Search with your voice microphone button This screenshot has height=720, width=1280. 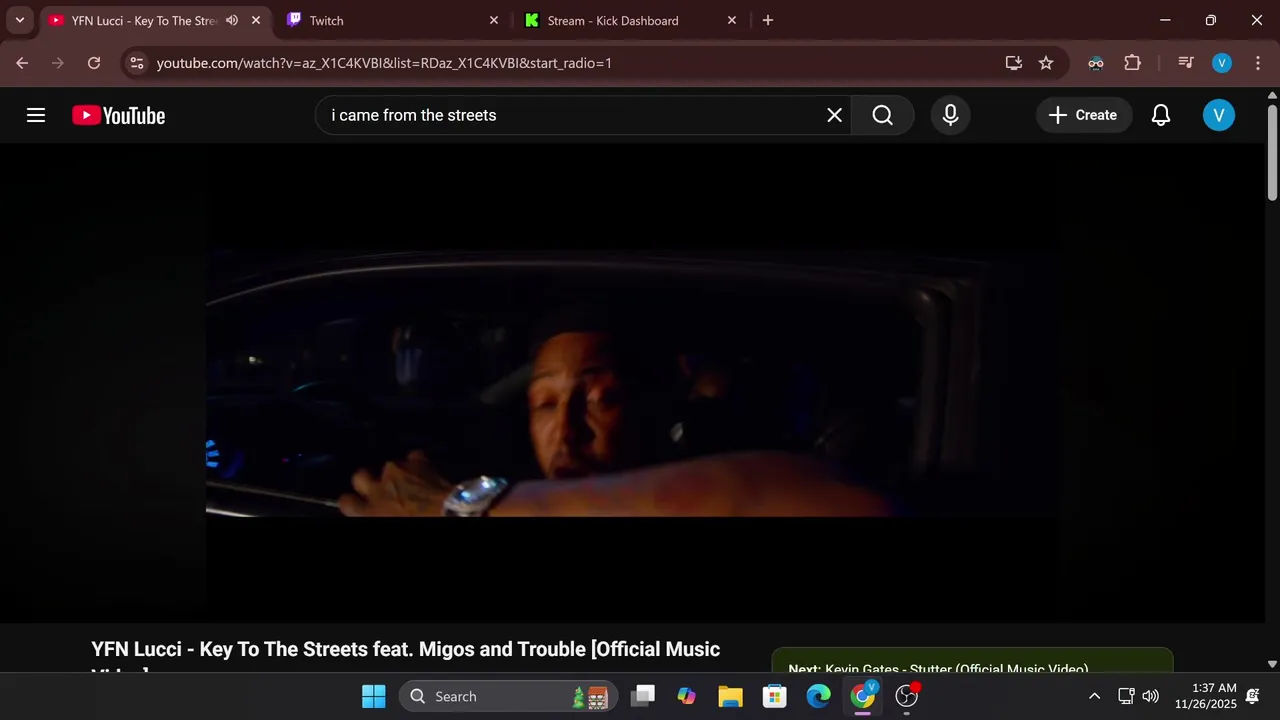[x=950, y=115]
